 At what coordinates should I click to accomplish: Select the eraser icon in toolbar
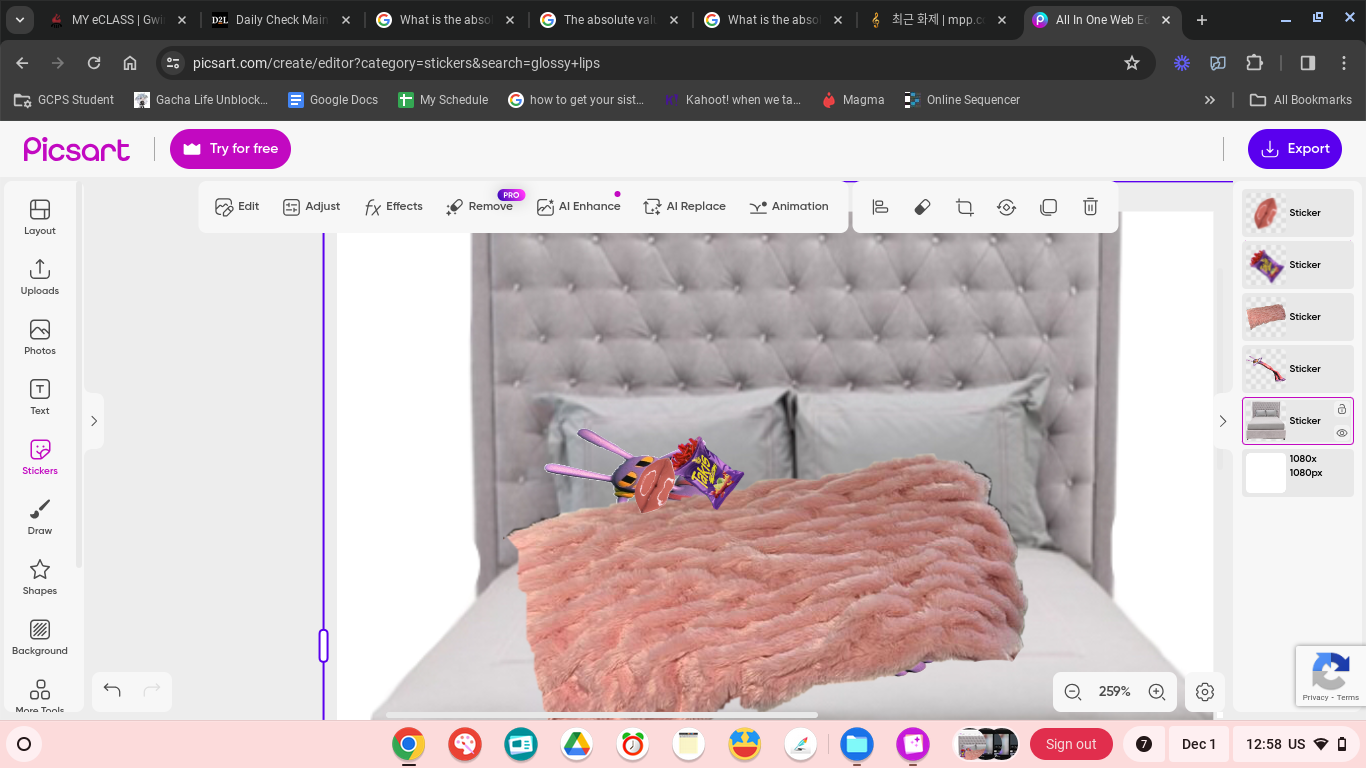[922, 207]
